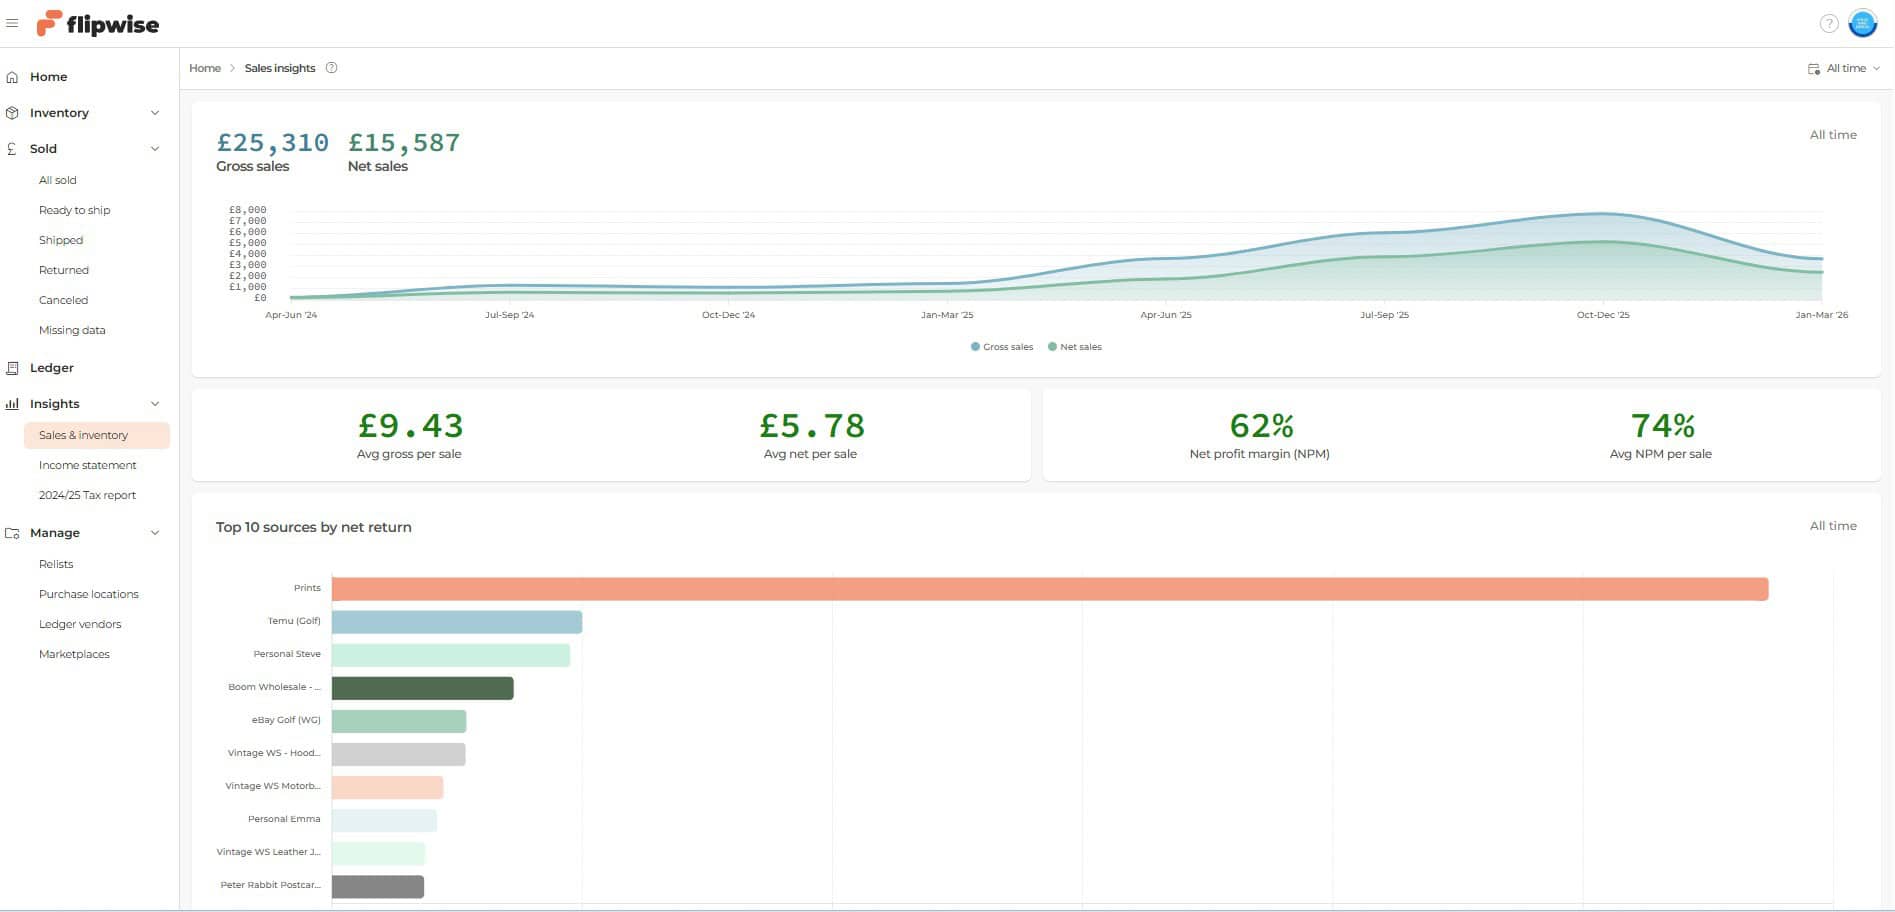Open the All time date range dropdown

coord(1848,68)
